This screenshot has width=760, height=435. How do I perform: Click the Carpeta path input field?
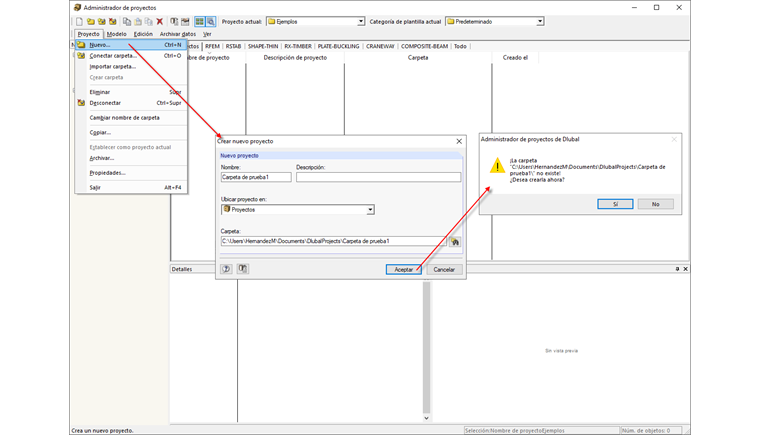click(x=333, y=241)
